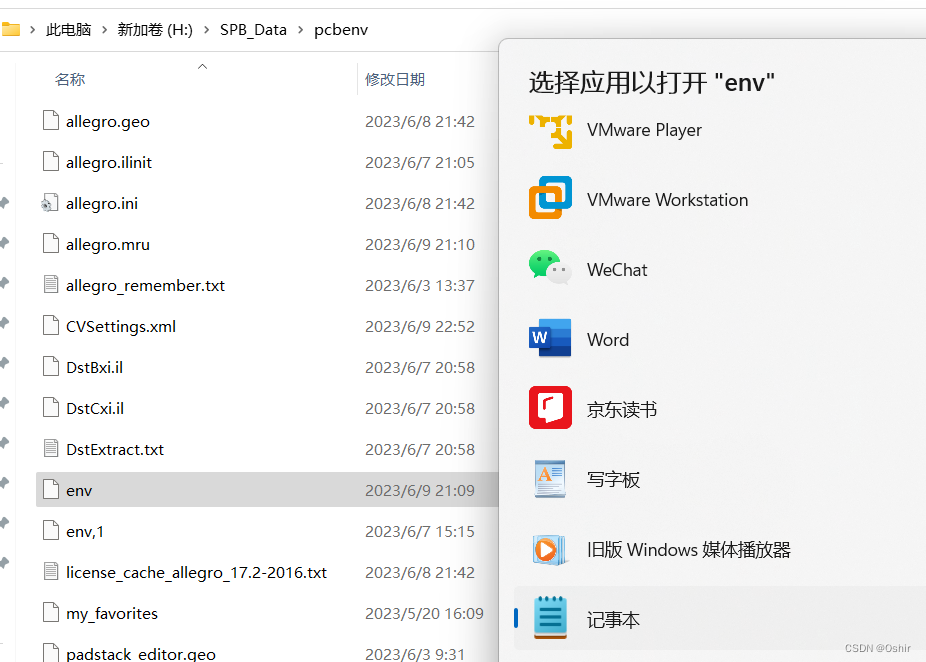Click the allegro.ini file icon
Image resolution: width=926 pixels, height=662 pixels.
click(x=51, y=203)
